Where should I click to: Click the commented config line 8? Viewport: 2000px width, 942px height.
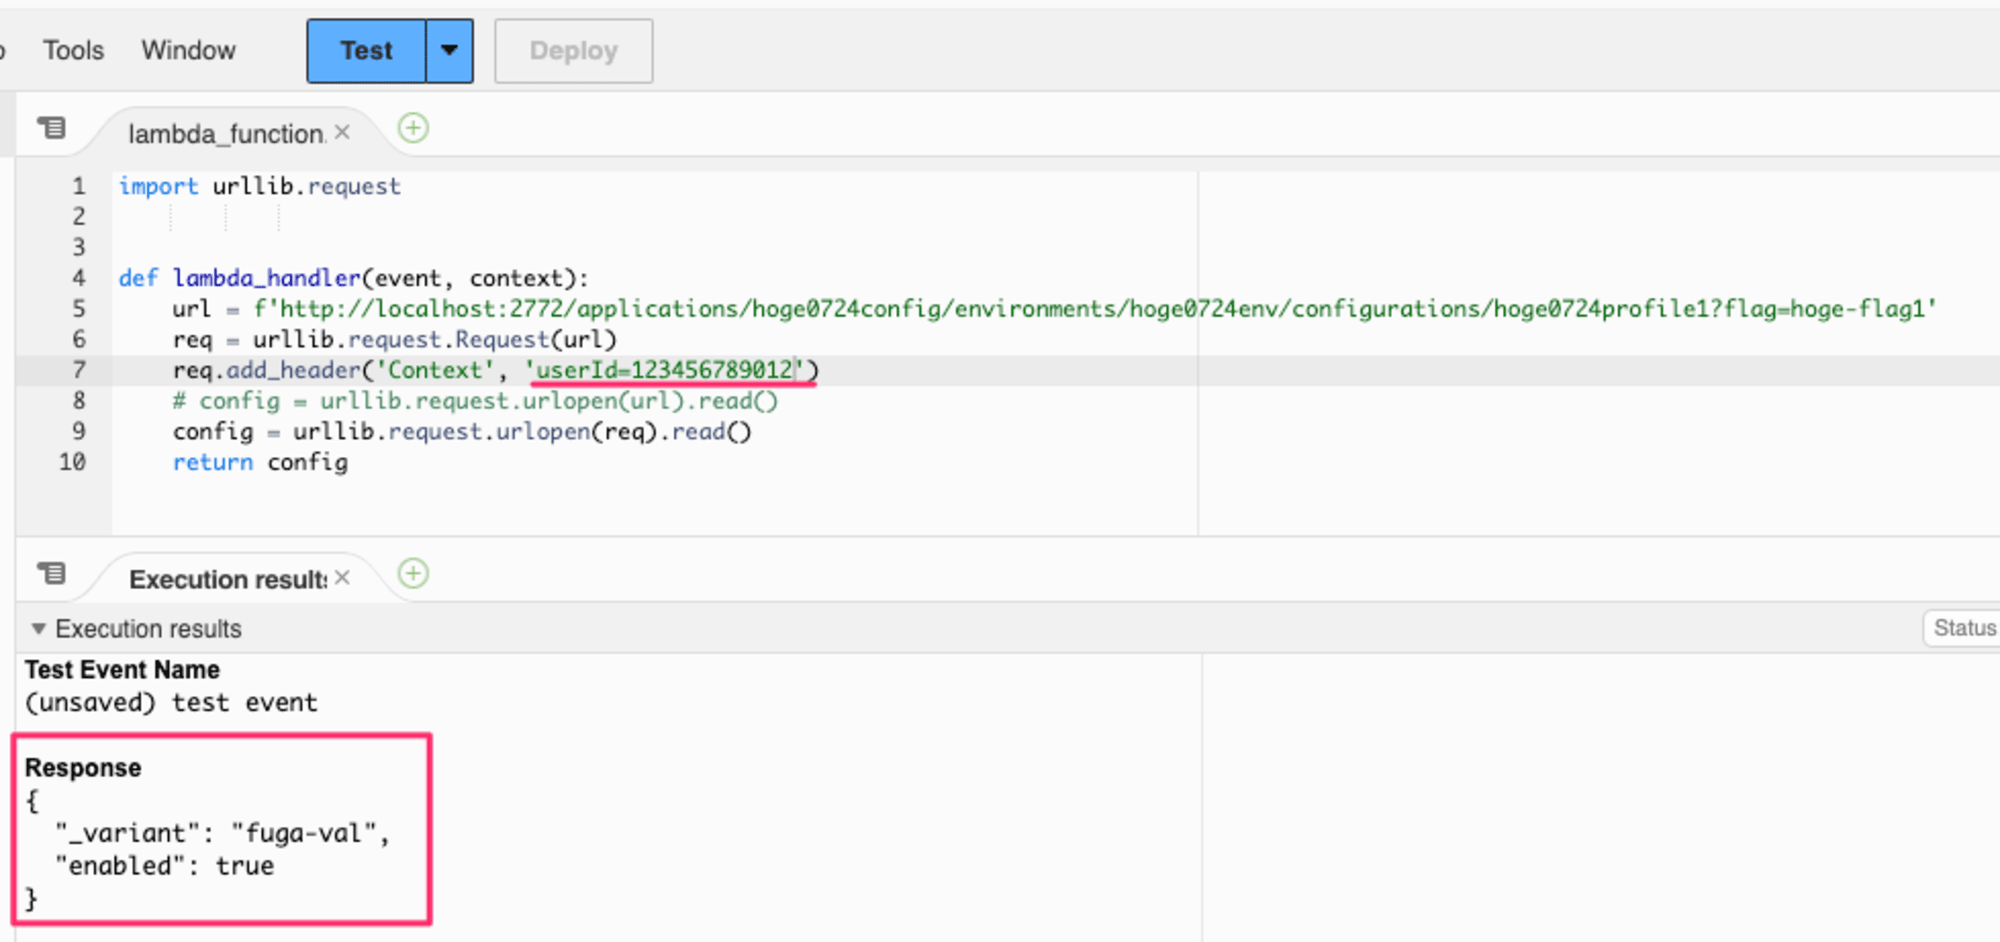point(475,401)
